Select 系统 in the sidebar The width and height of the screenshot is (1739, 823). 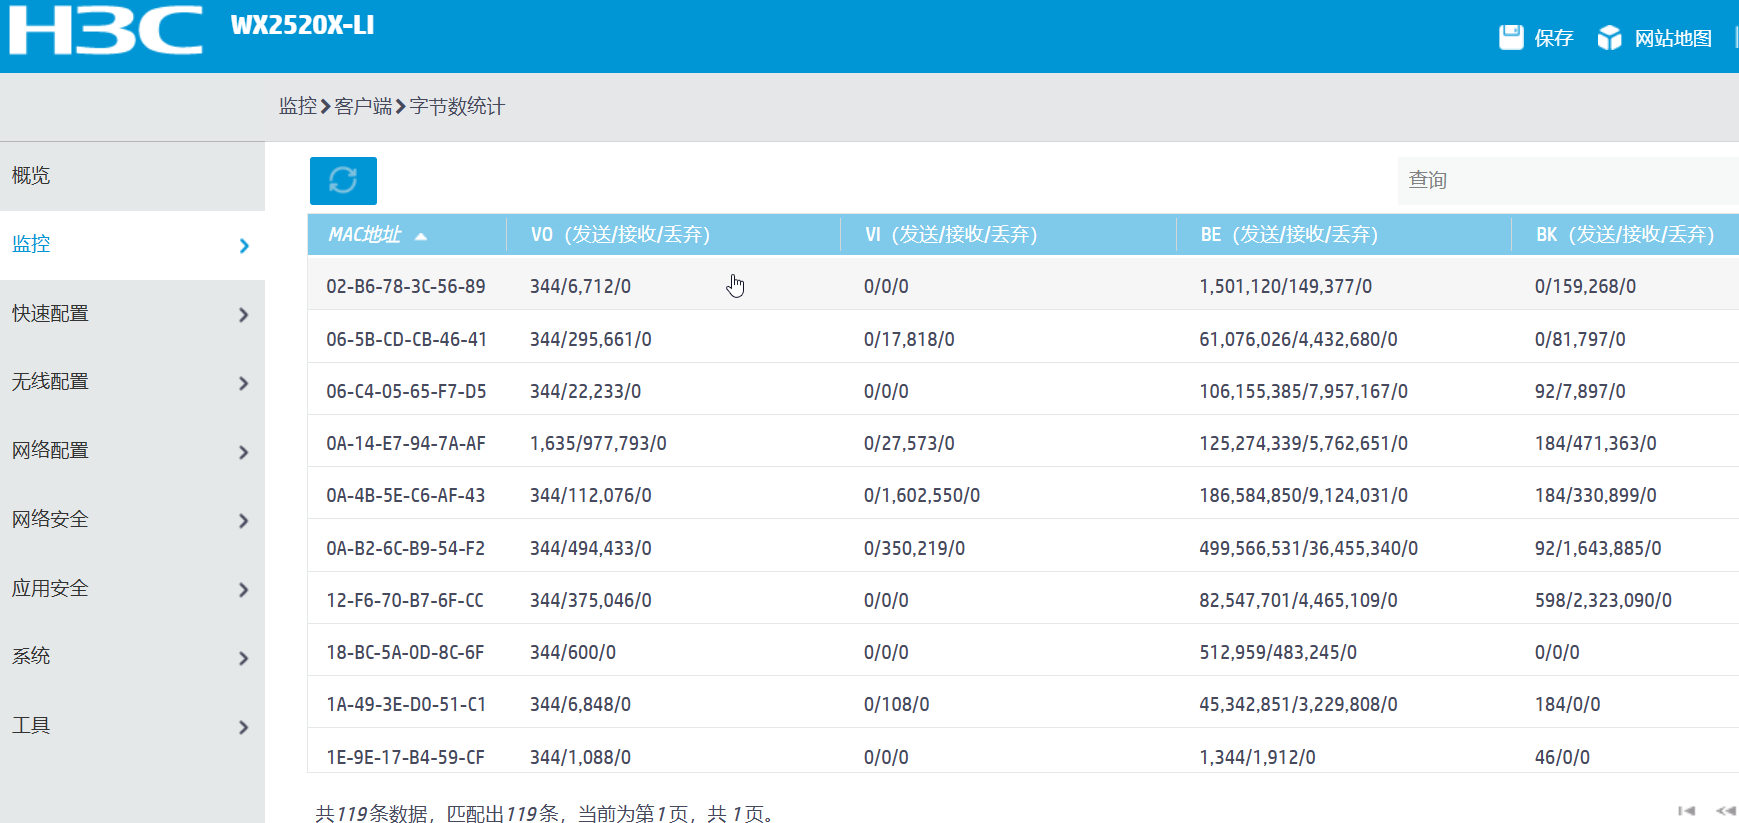31,657
